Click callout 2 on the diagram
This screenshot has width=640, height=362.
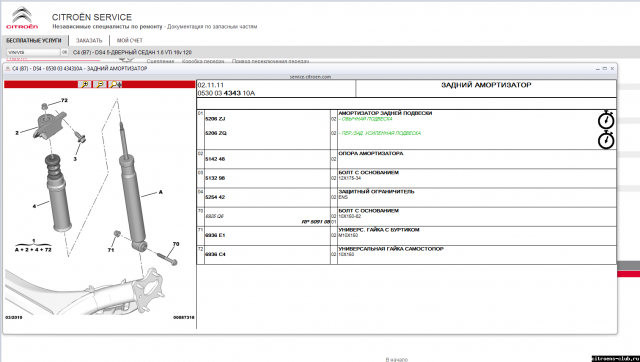click(x=17, y=133)
